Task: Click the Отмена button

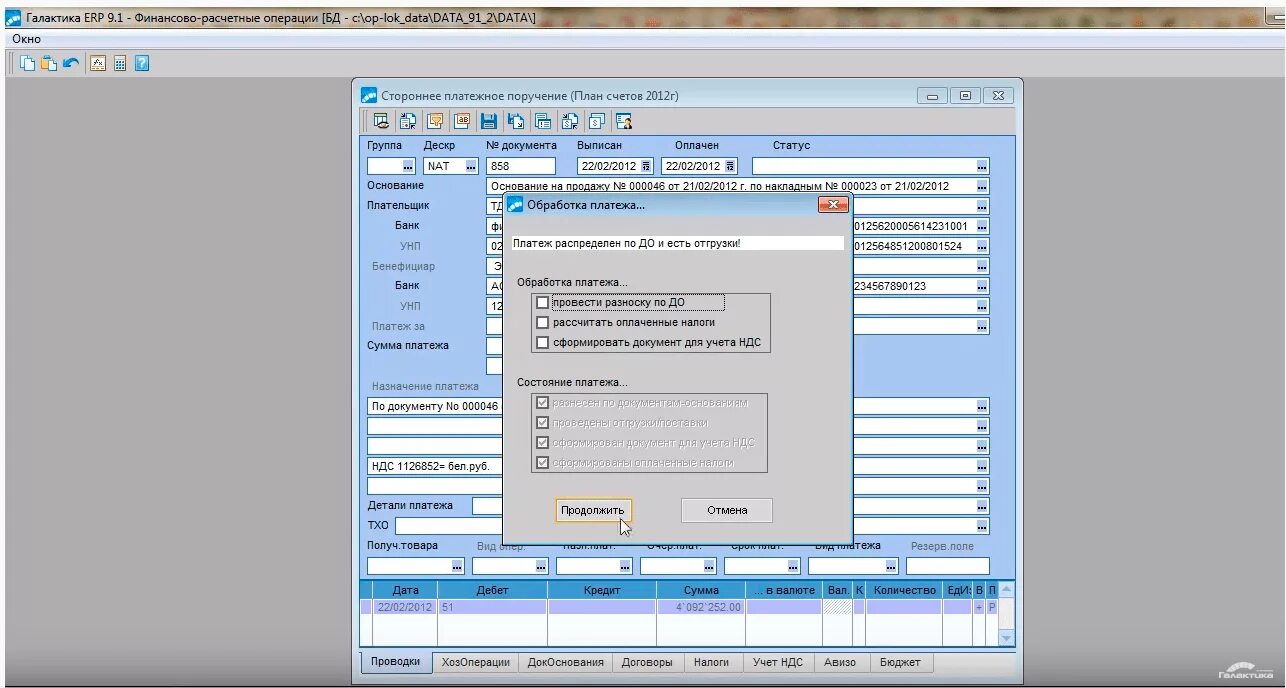Action: coord(727,510)
